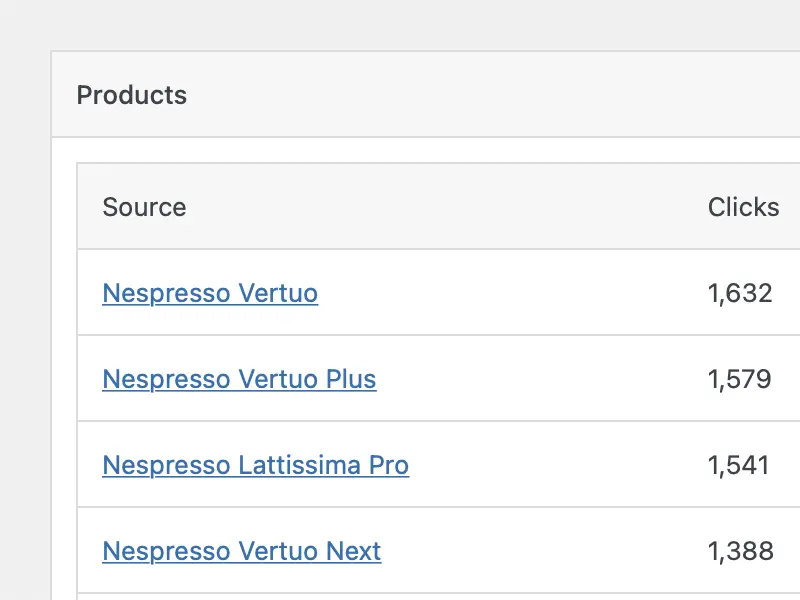Open the Nespresso Vertuo Next link

coord(242,551)
